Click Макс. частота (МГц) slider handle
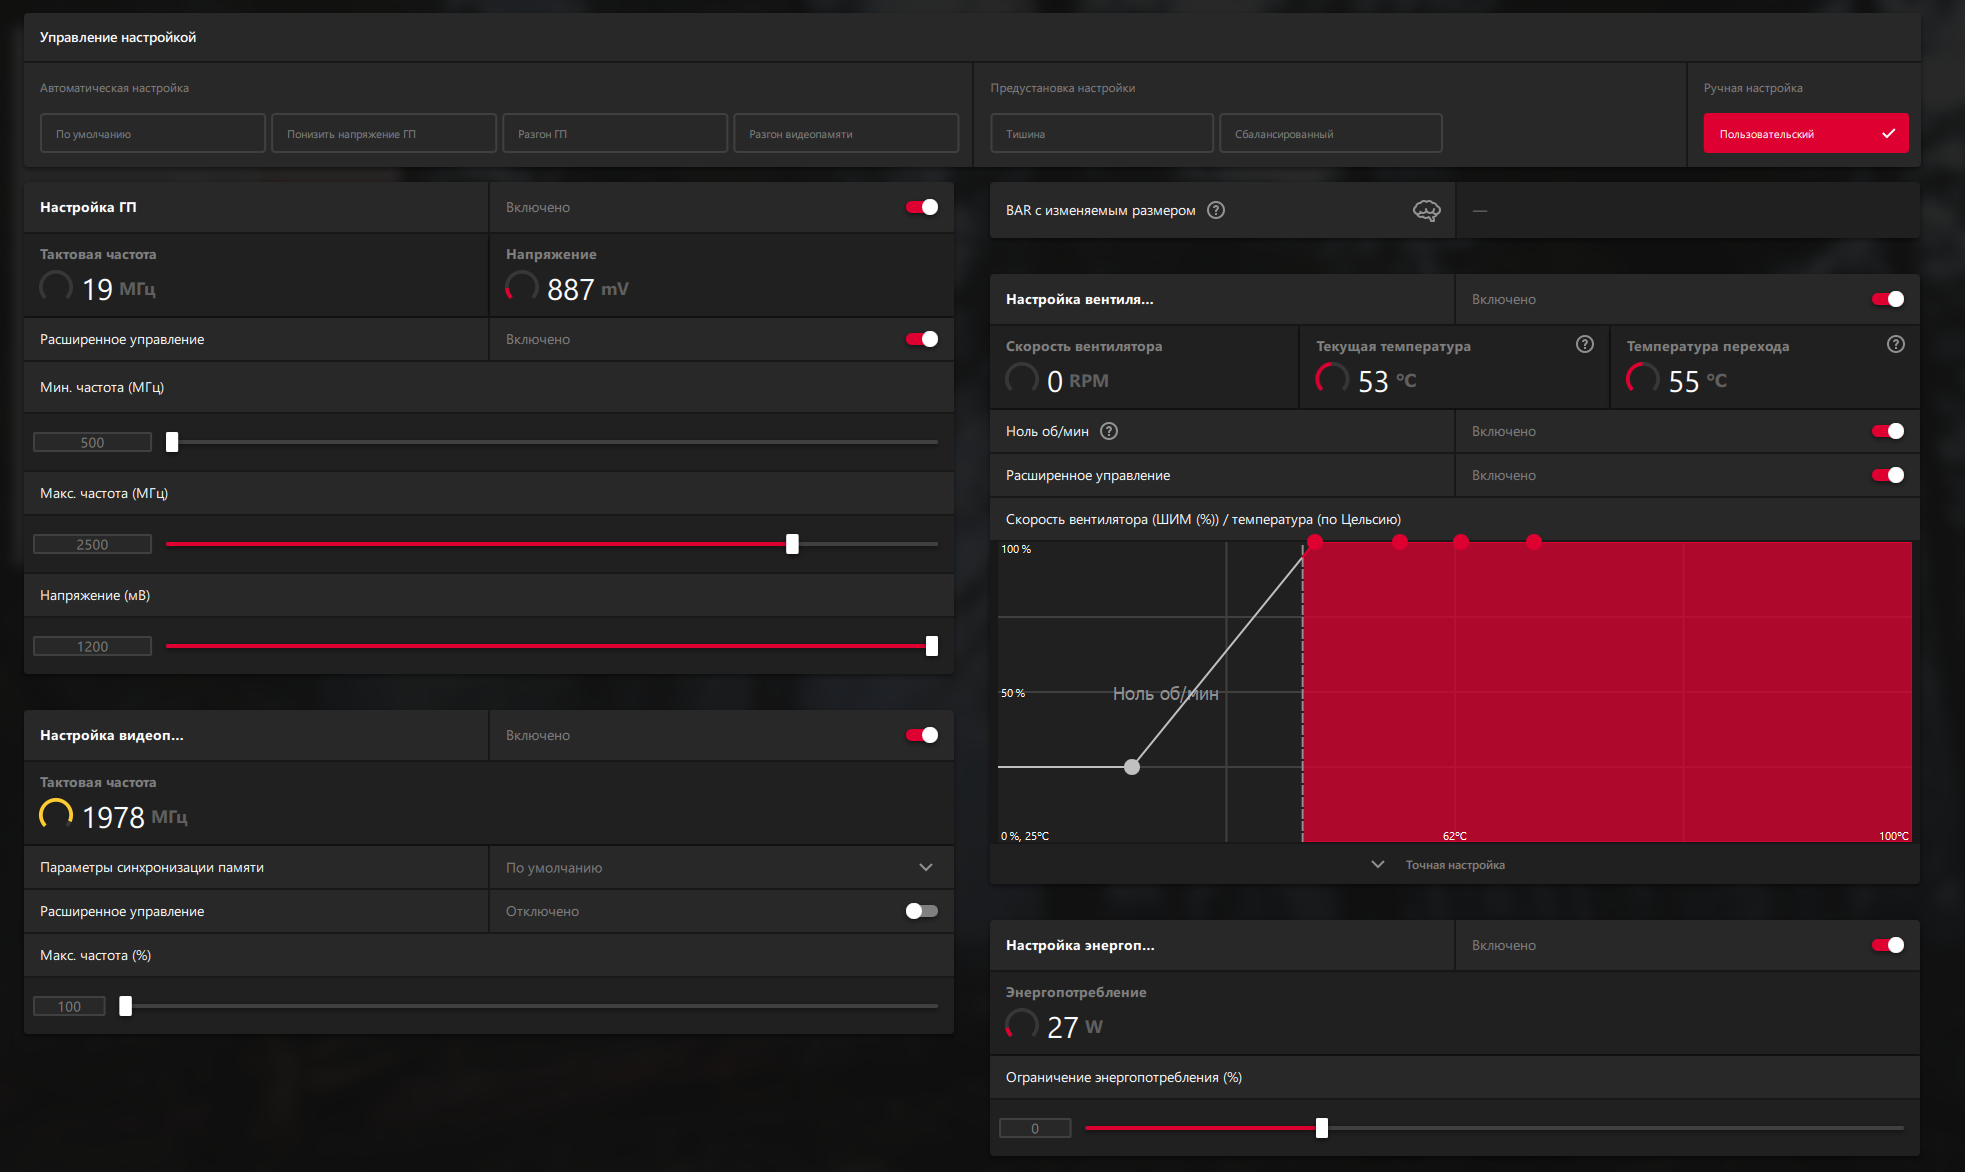The image size is (1965, 1172). (x=792, y=544)
